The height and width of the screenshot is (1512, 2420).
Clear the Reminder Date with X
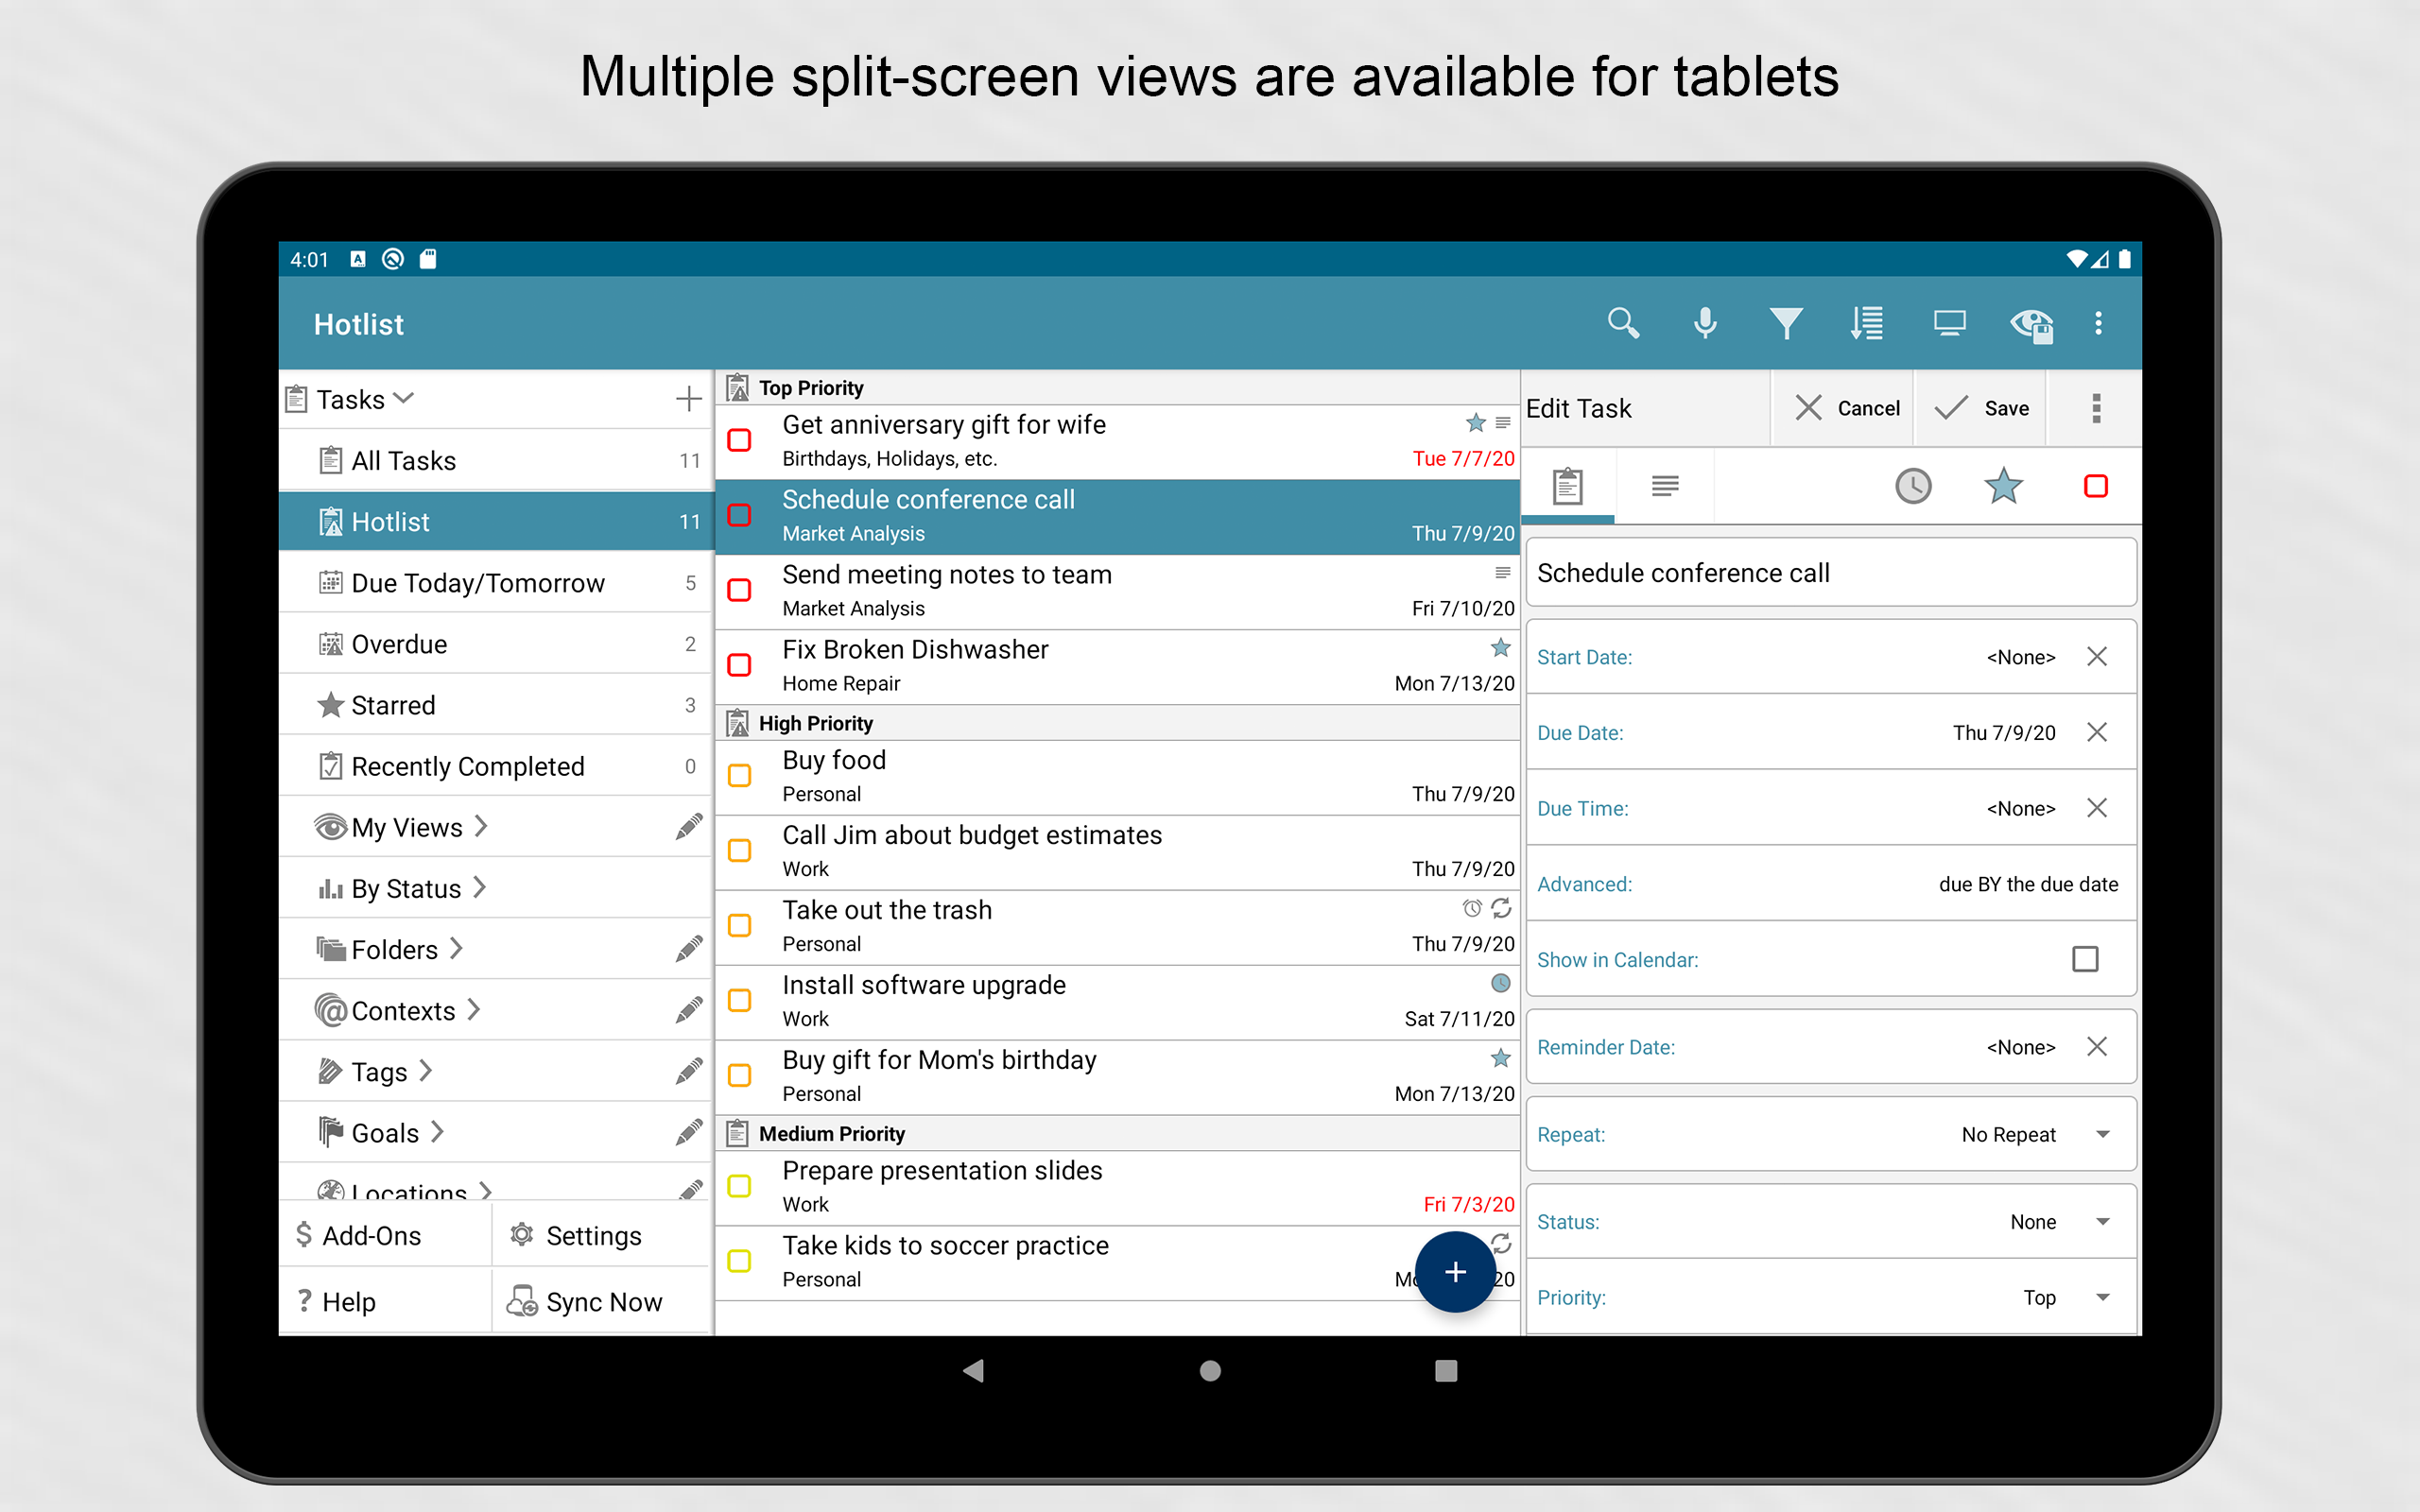[2097, 1046]
